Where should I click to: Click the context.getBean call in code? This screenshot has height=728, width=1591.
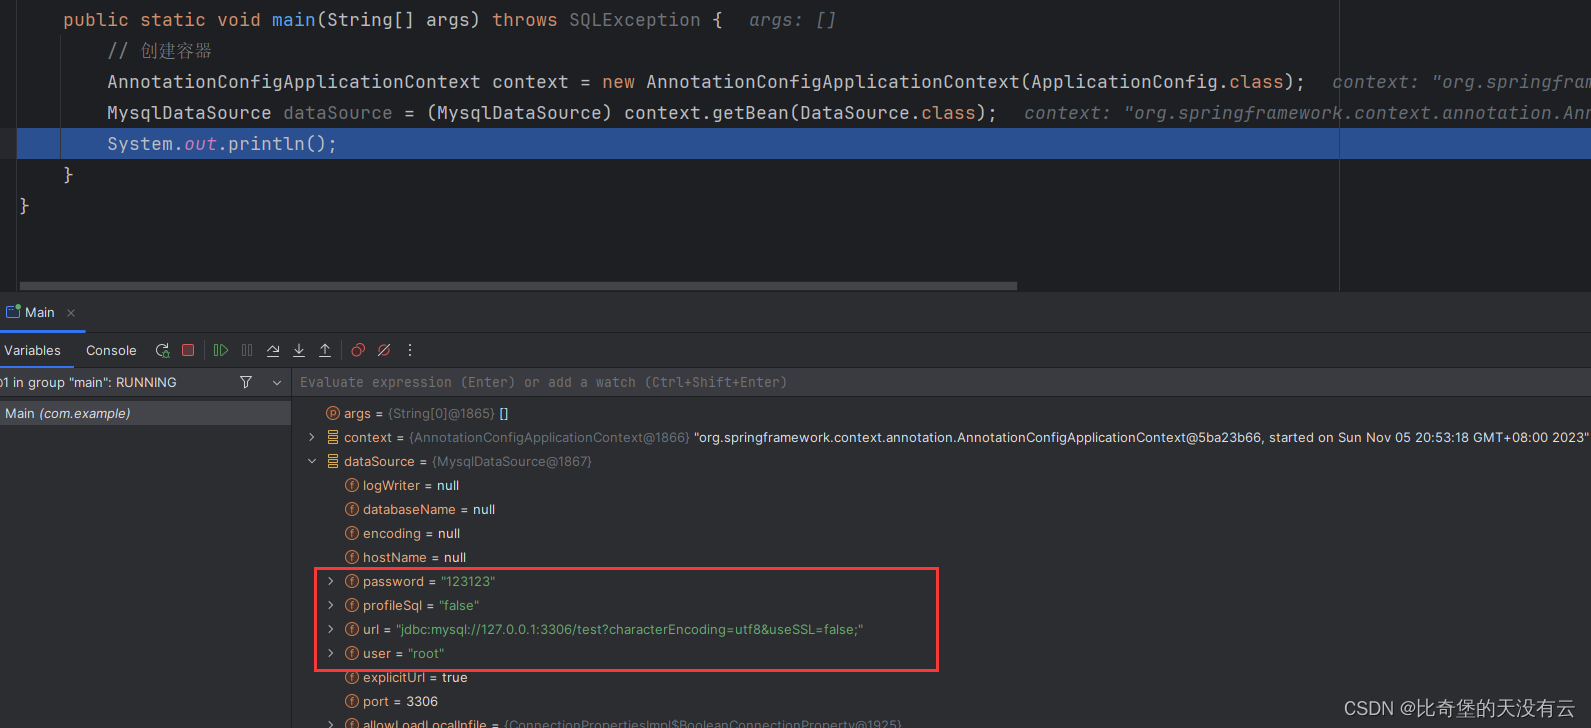click(x=805, y=113)
